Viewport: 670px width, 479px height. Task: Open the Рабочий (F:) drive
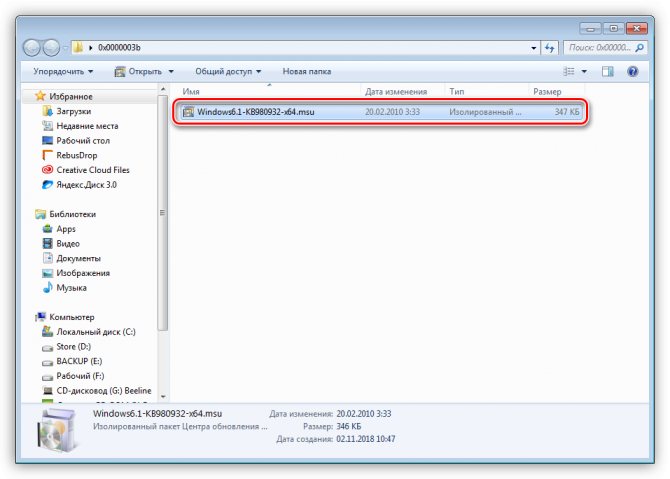[80, 376]
